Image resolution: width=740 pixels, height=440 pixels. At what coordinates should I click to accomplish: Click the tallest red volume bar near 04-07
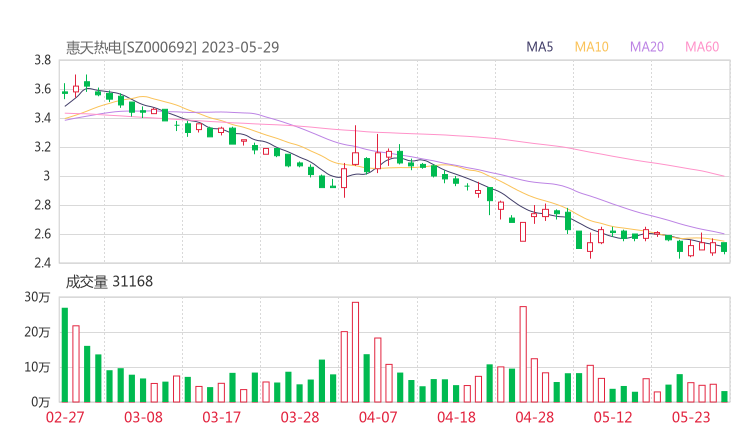[355, 352]
